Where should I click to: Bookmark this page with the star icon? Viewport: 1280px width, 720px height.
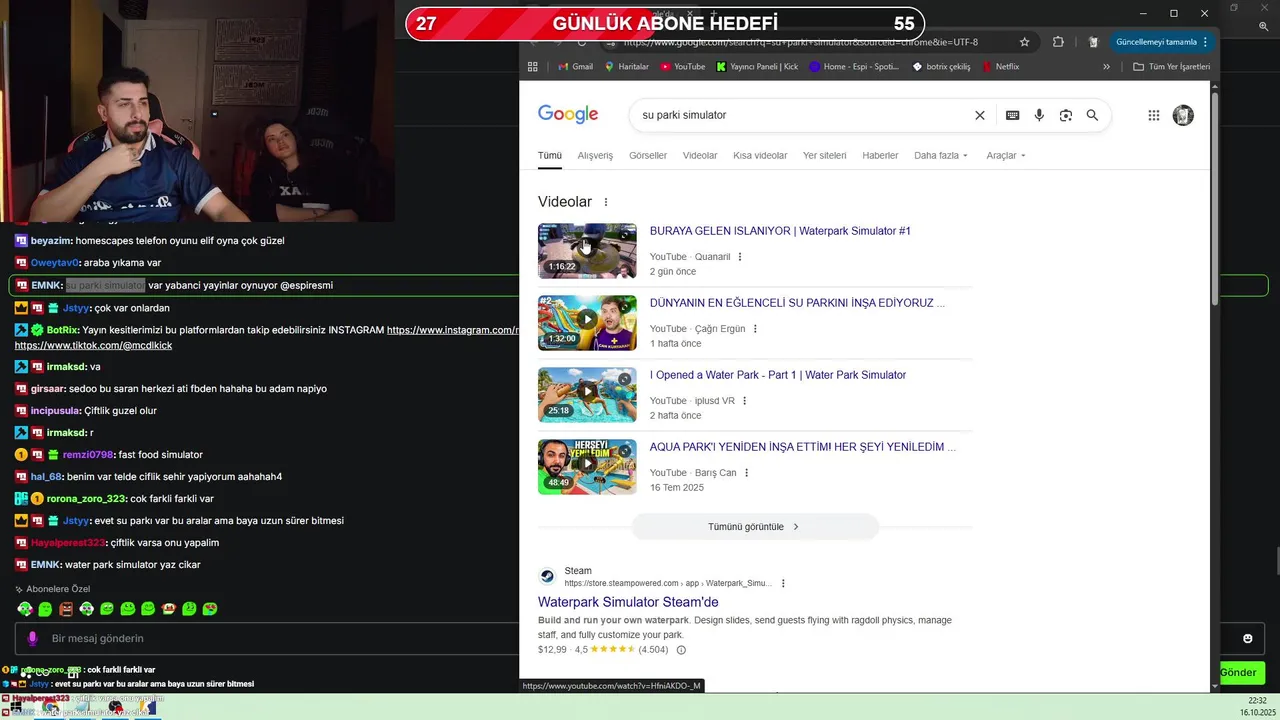coord(1024,42)
